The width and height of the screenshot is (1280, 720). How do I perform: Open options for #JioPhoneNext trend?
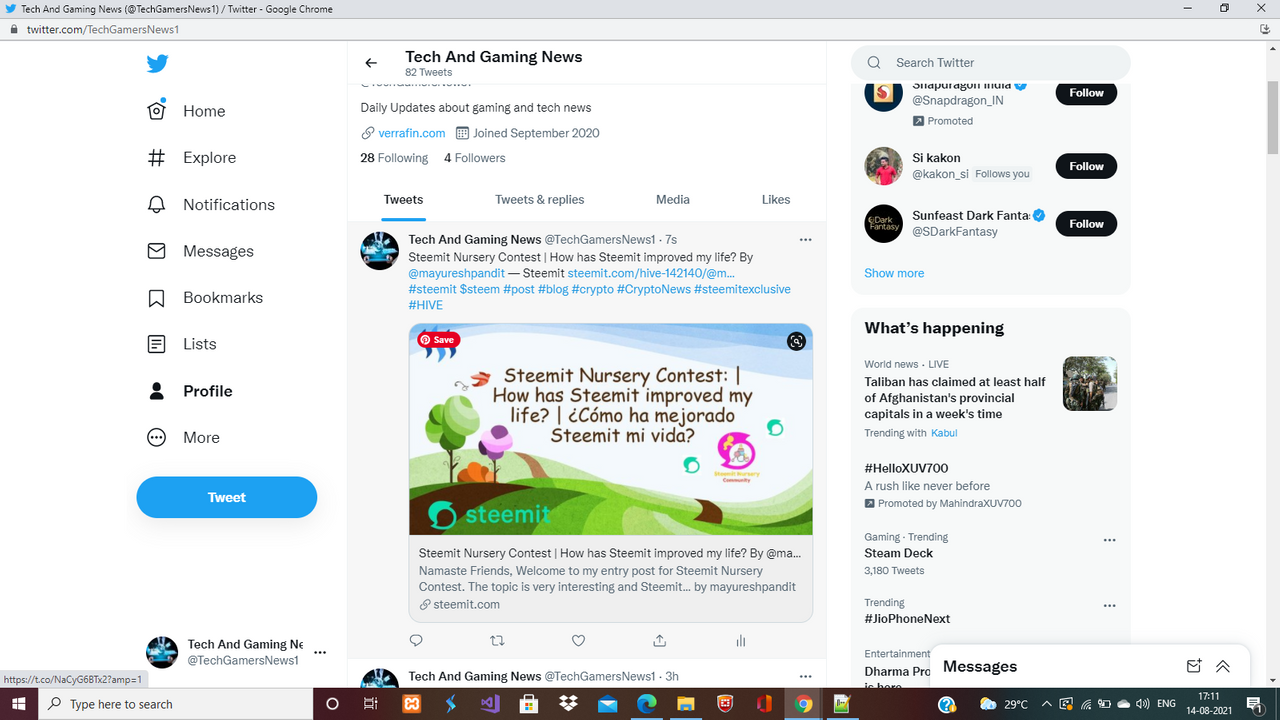(1109, 606)
